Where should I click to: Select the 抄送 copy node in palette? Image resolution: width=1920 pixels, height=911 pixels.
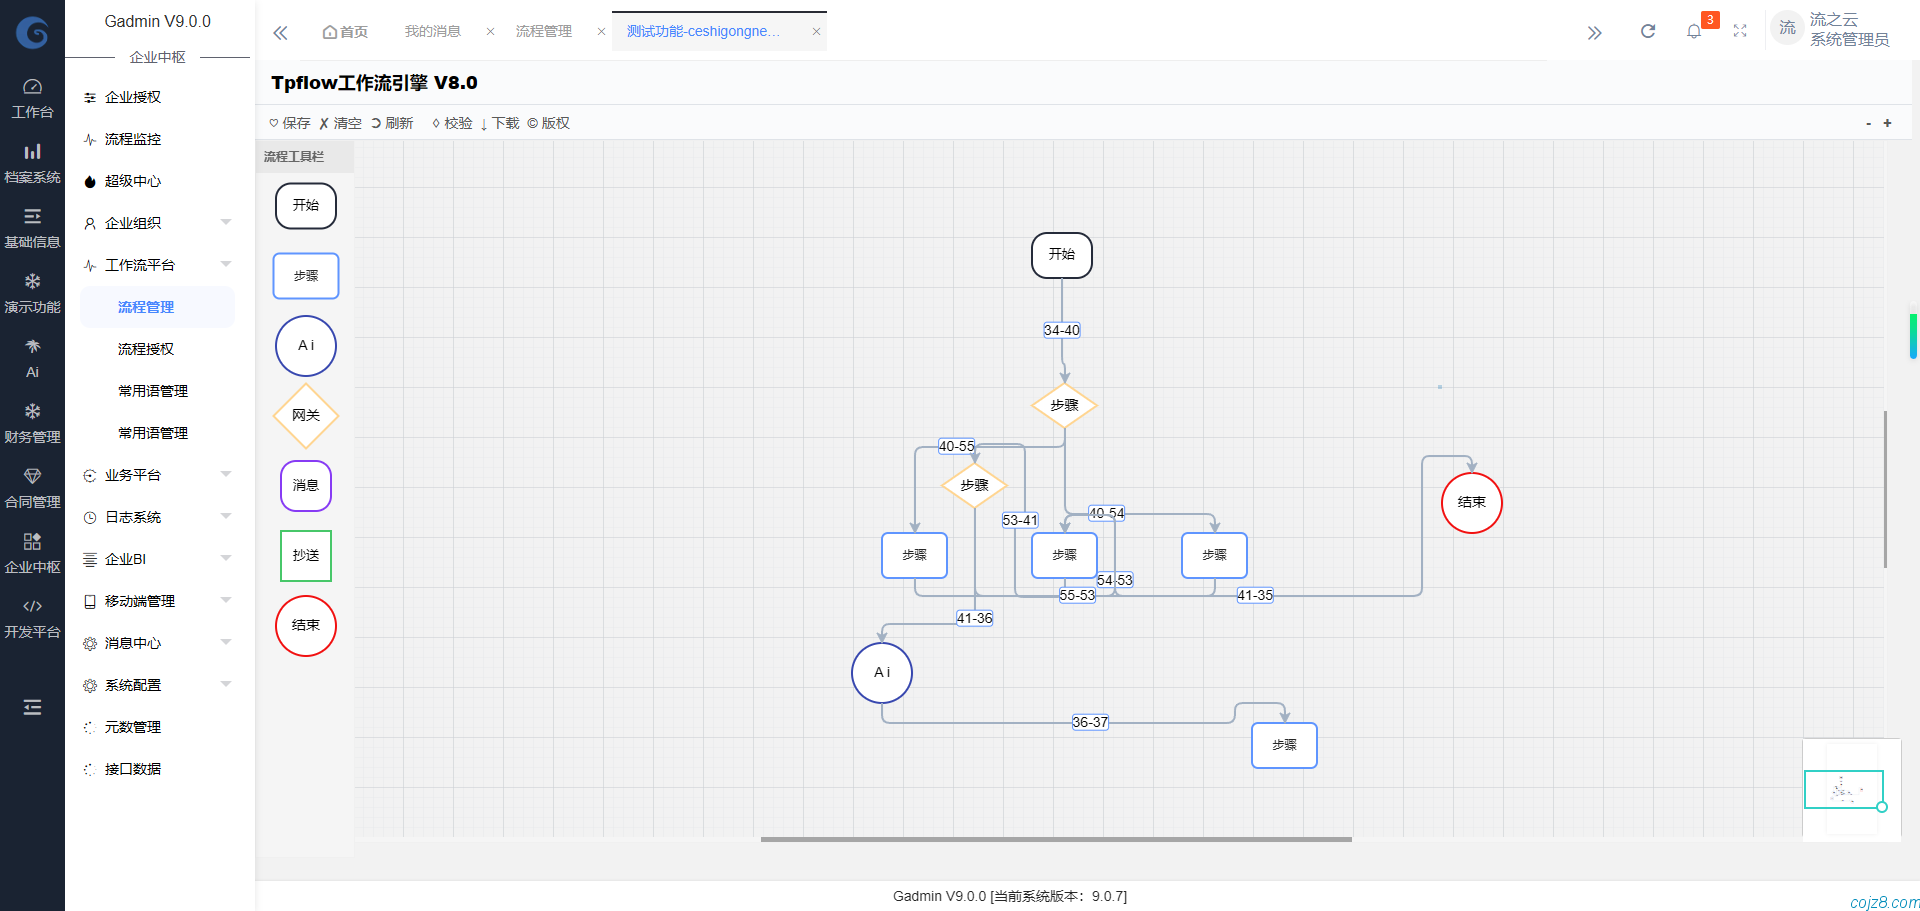305,556
